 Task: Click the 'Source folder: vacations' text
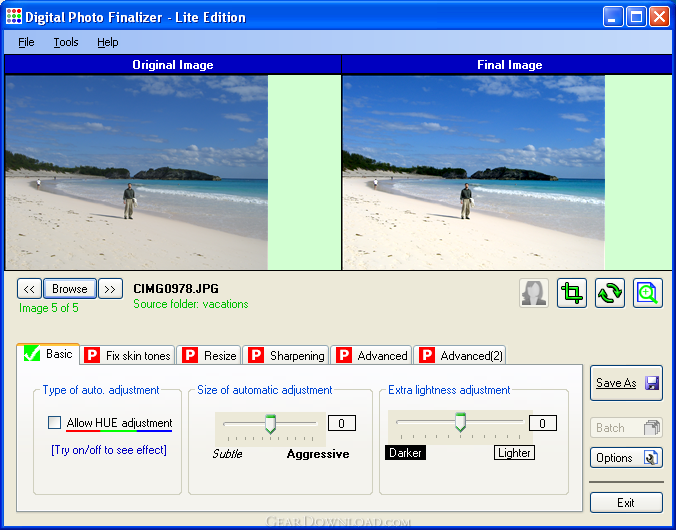coord(191,304)
